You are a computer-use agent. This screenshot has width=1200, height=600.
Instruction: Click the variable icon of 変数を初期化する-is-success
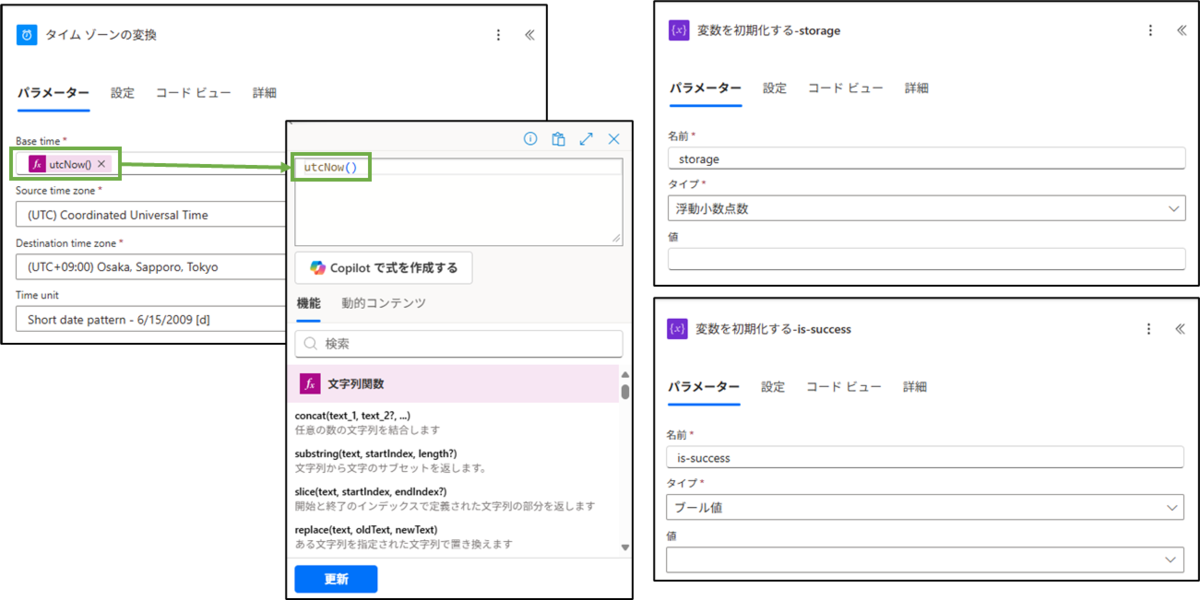677,328
